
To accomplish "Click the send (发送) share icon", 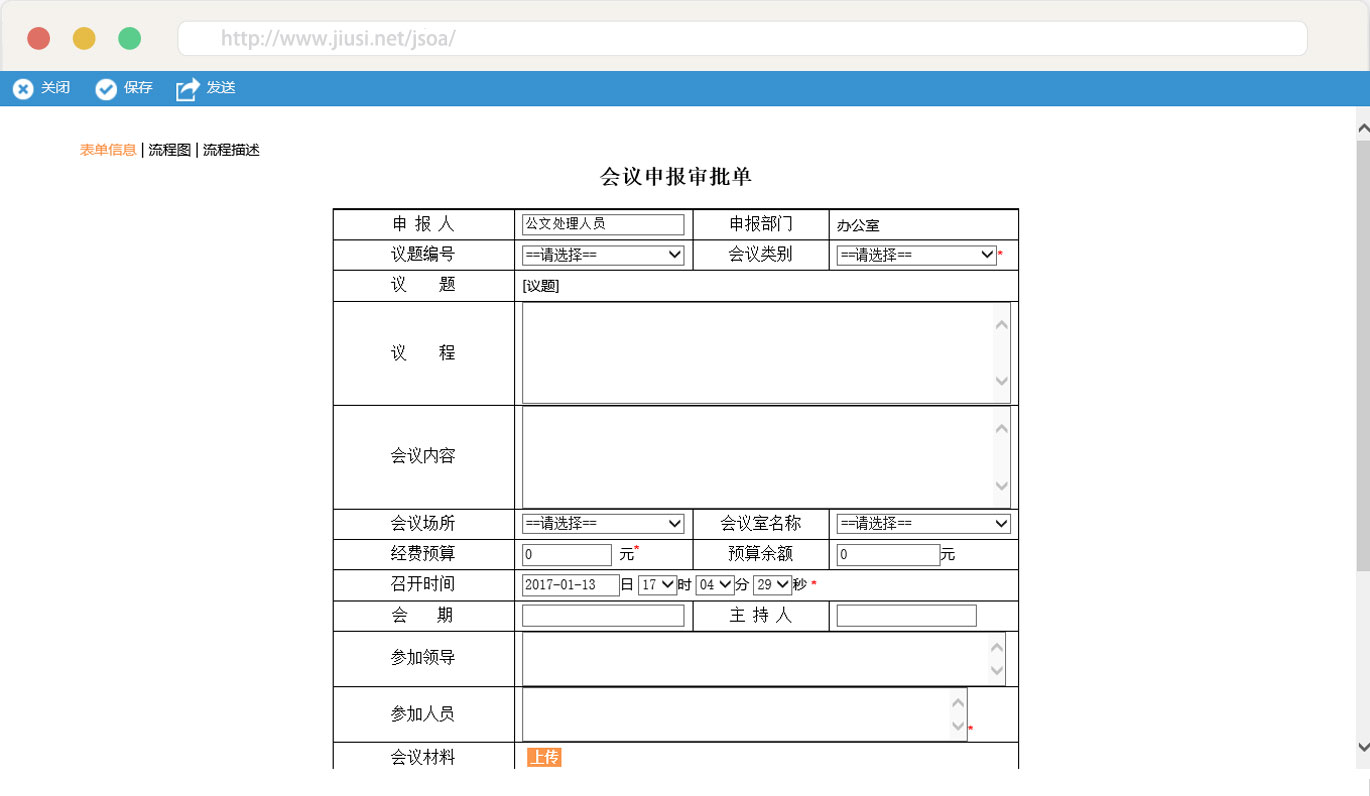I will point(188,89).
